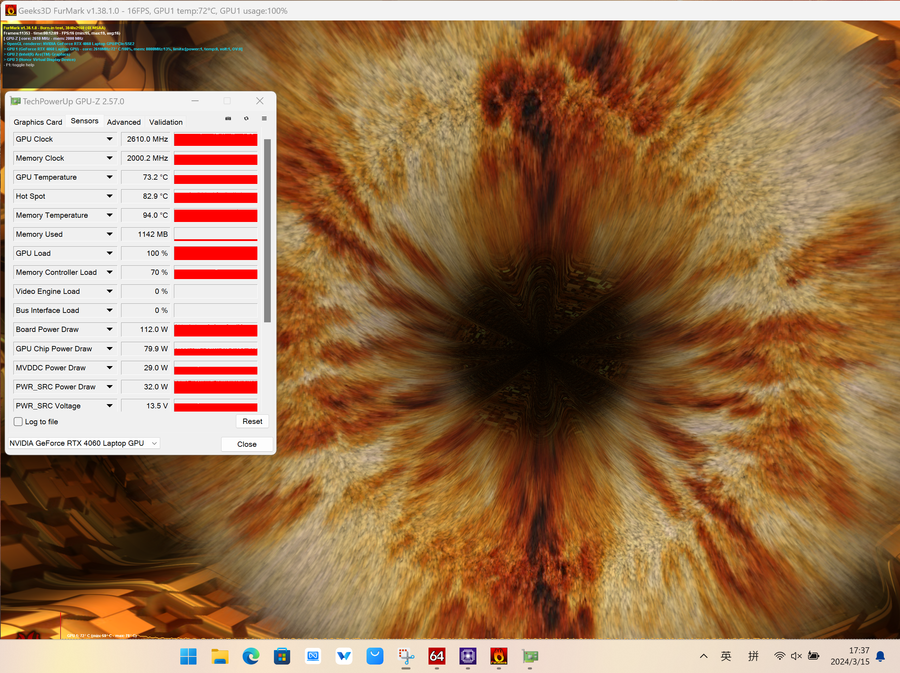Viewport: 900px width, 673px height.
Task: Open Microsoft Store from the taskbar
Action: point(282,656)
